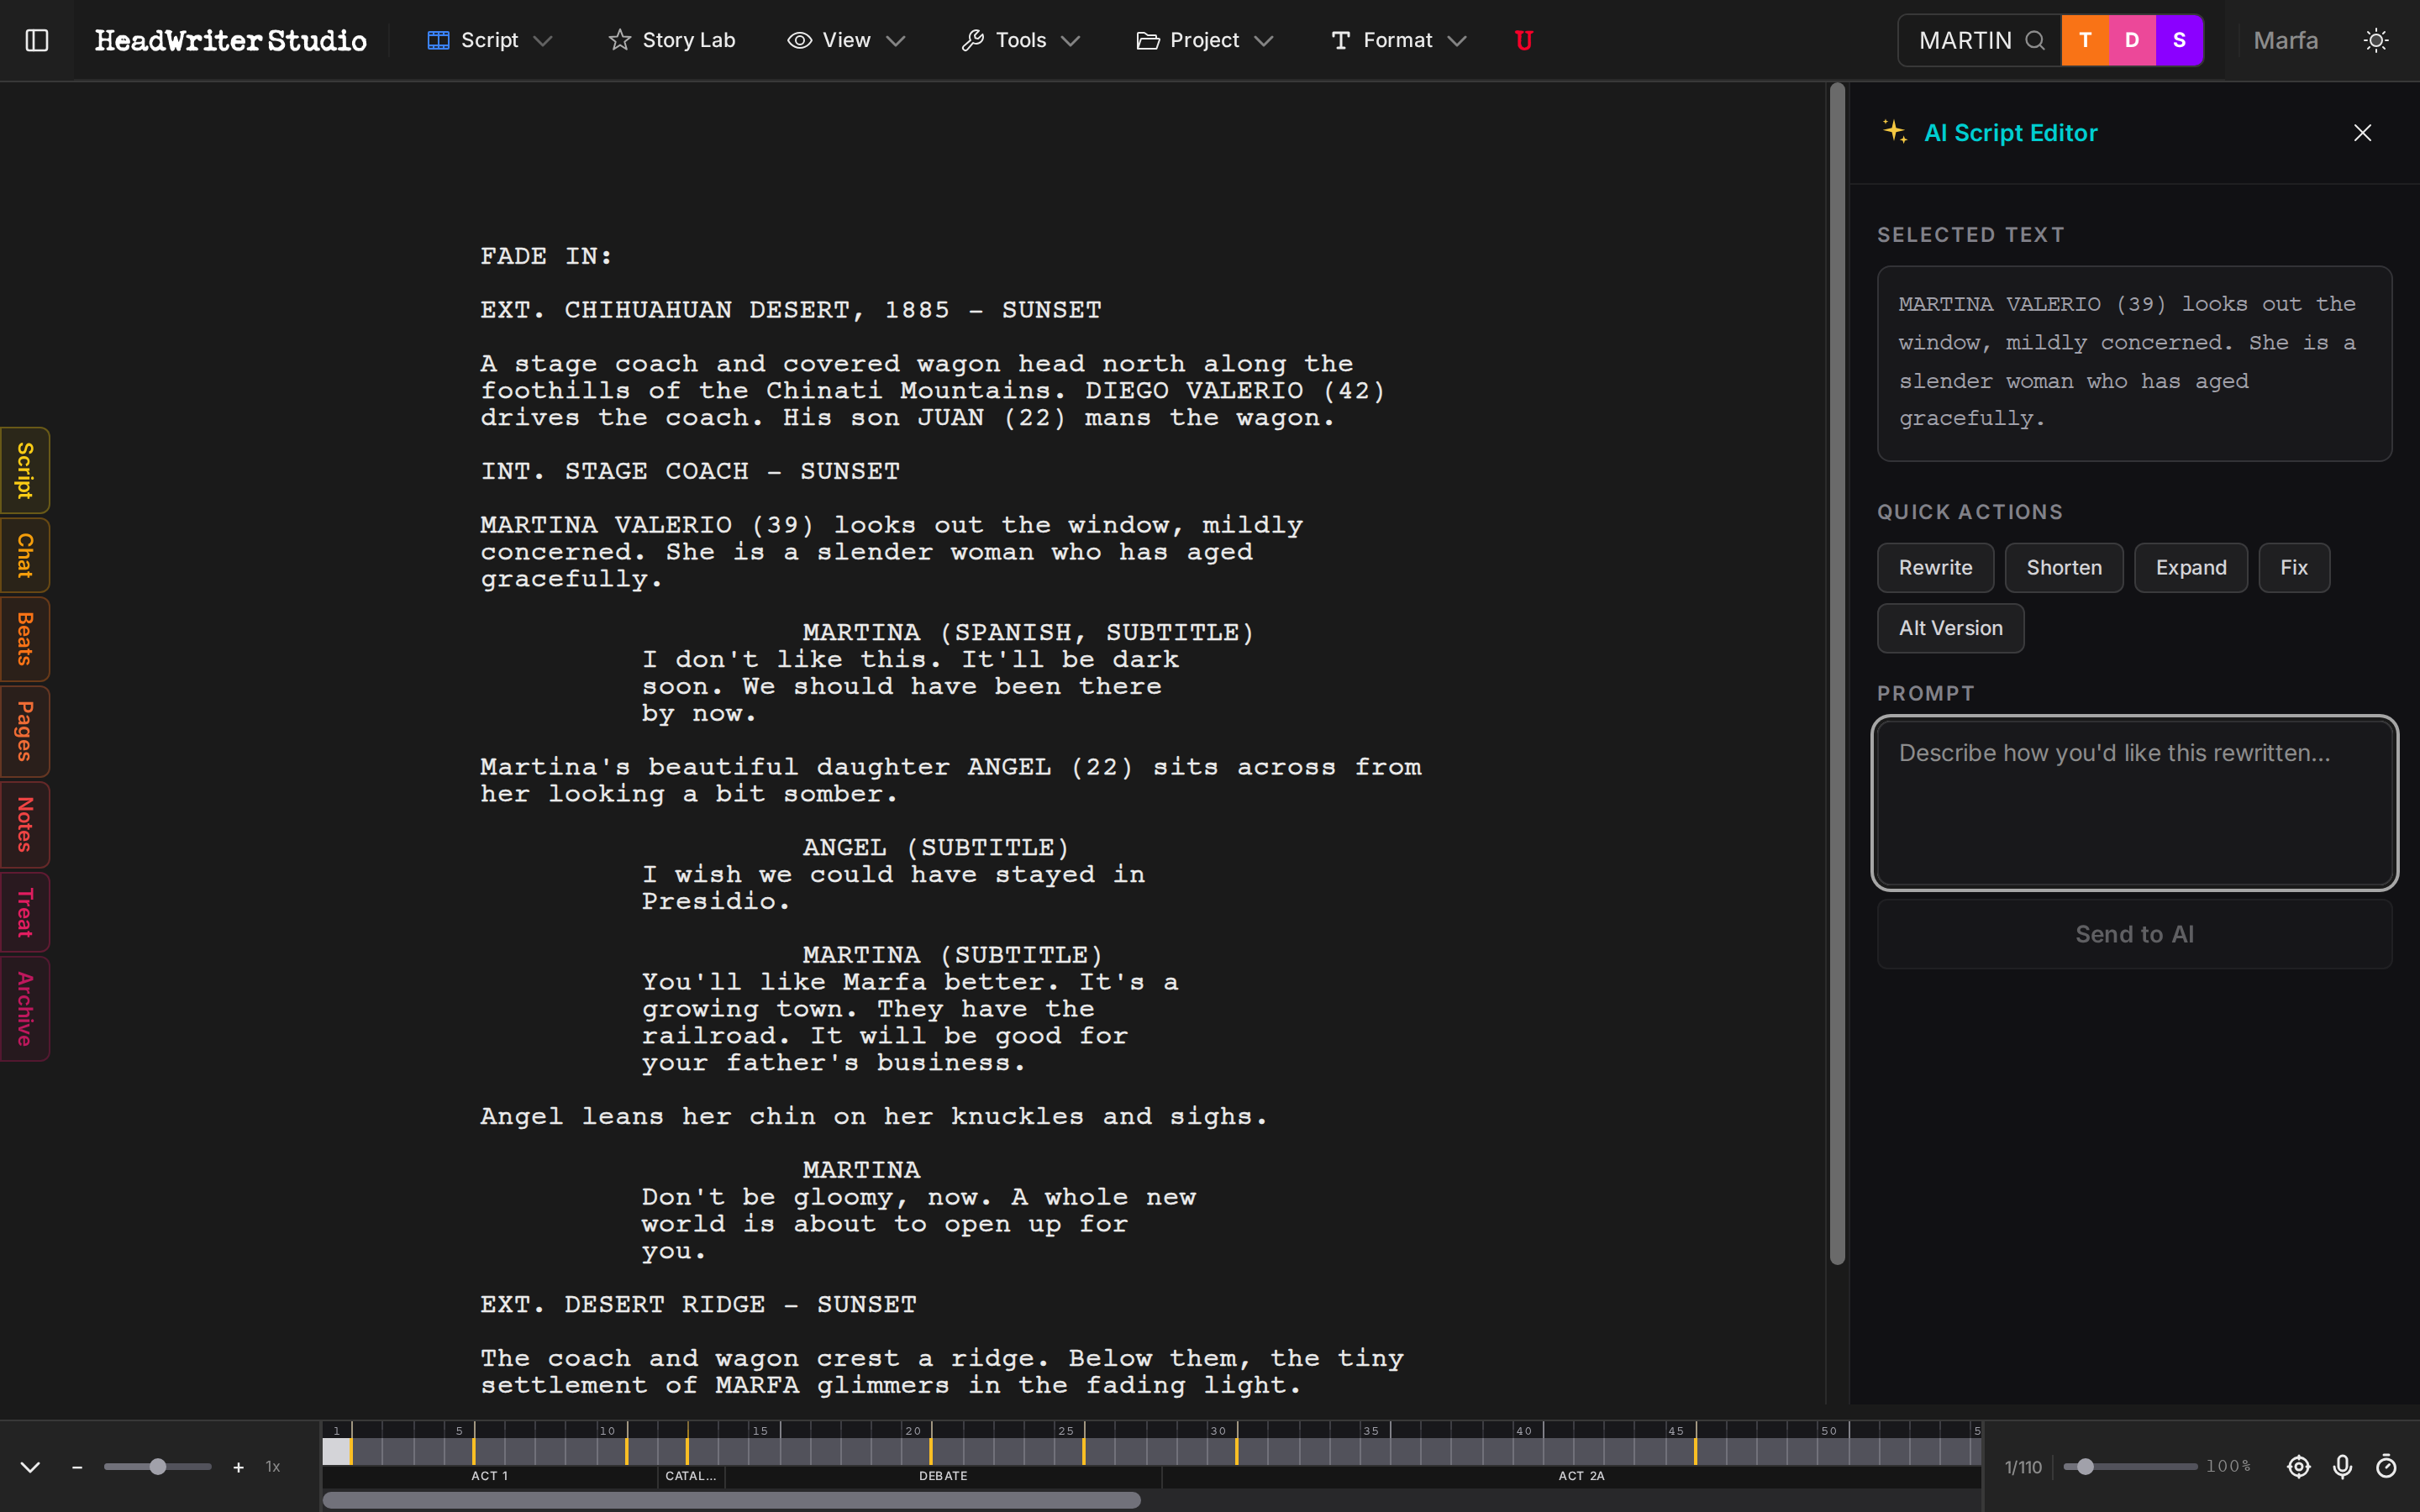Toggle the sidebar panel icon
The image size is (2420, 1512).
[37, 40]
